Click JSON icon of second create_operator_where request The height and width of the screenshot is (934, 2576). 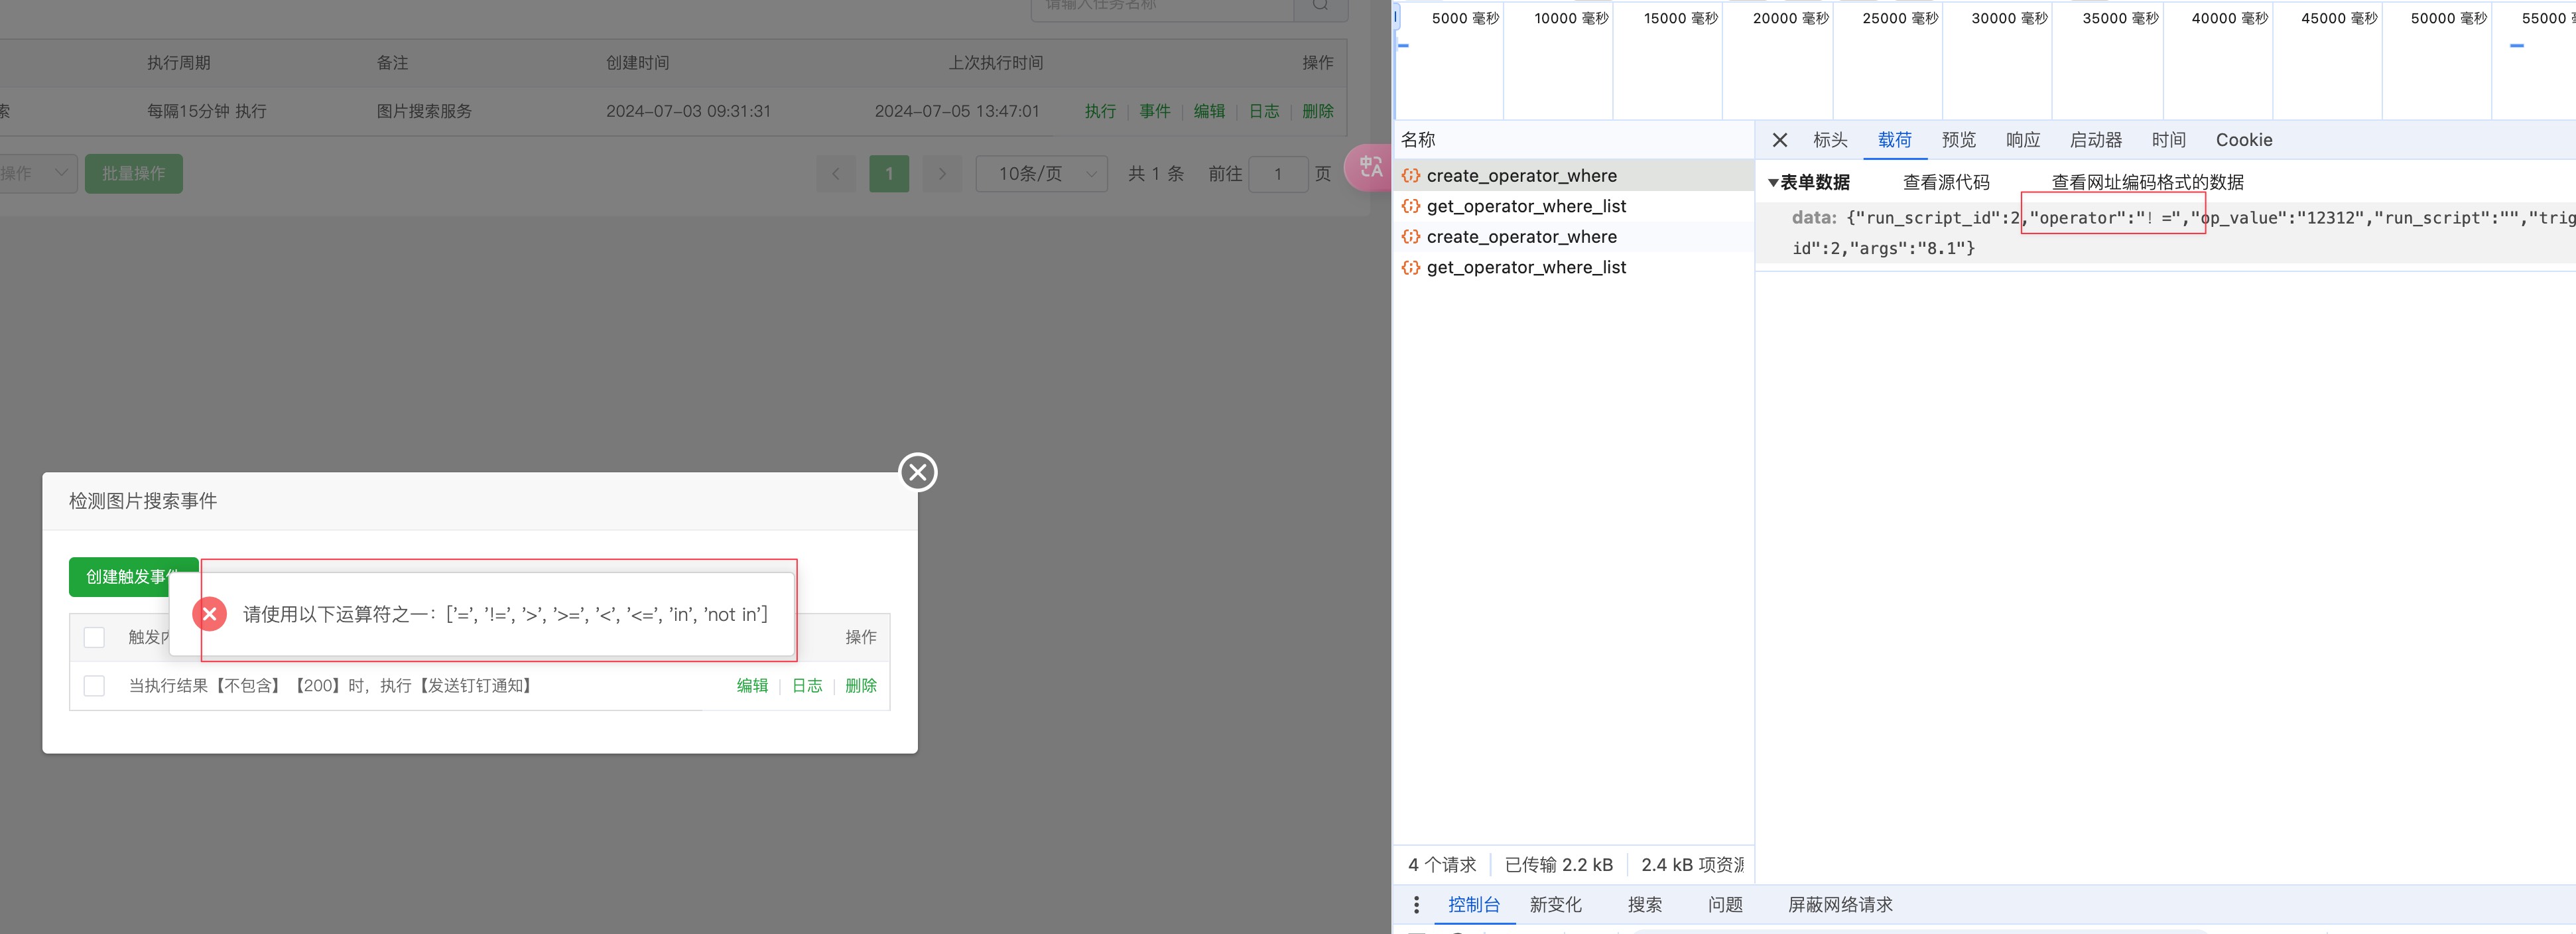[1410, 237]
